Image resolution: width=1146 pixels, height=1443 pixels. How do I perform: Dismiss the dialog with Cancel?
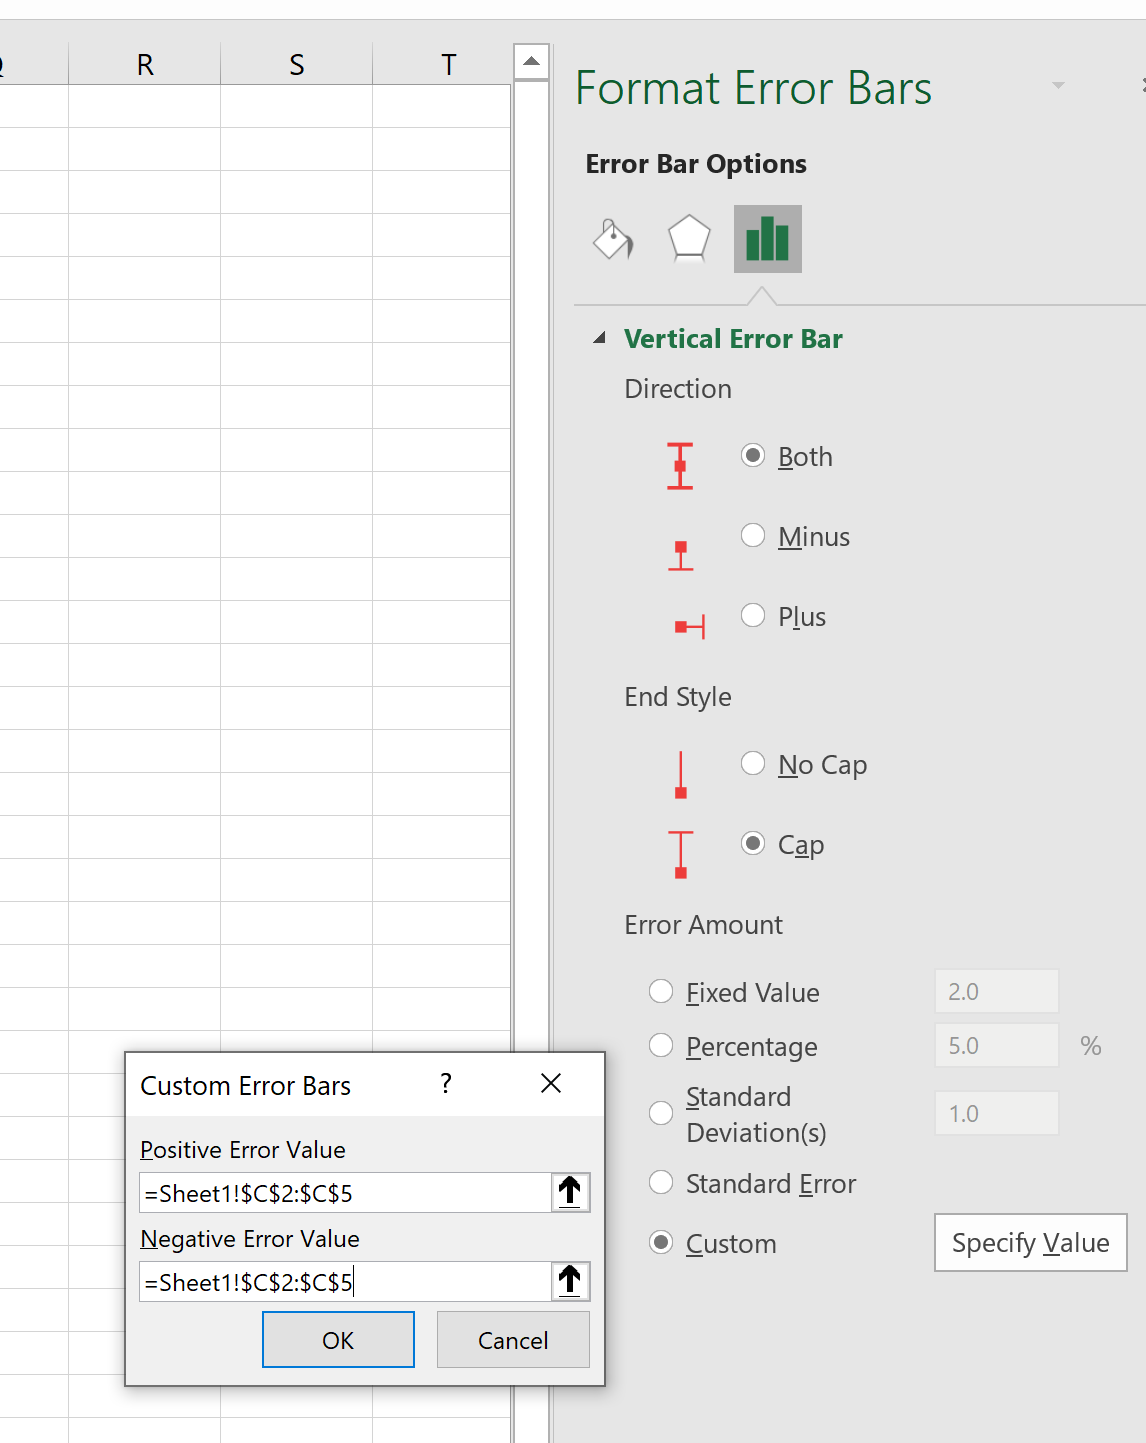[x=513, y=1340]
